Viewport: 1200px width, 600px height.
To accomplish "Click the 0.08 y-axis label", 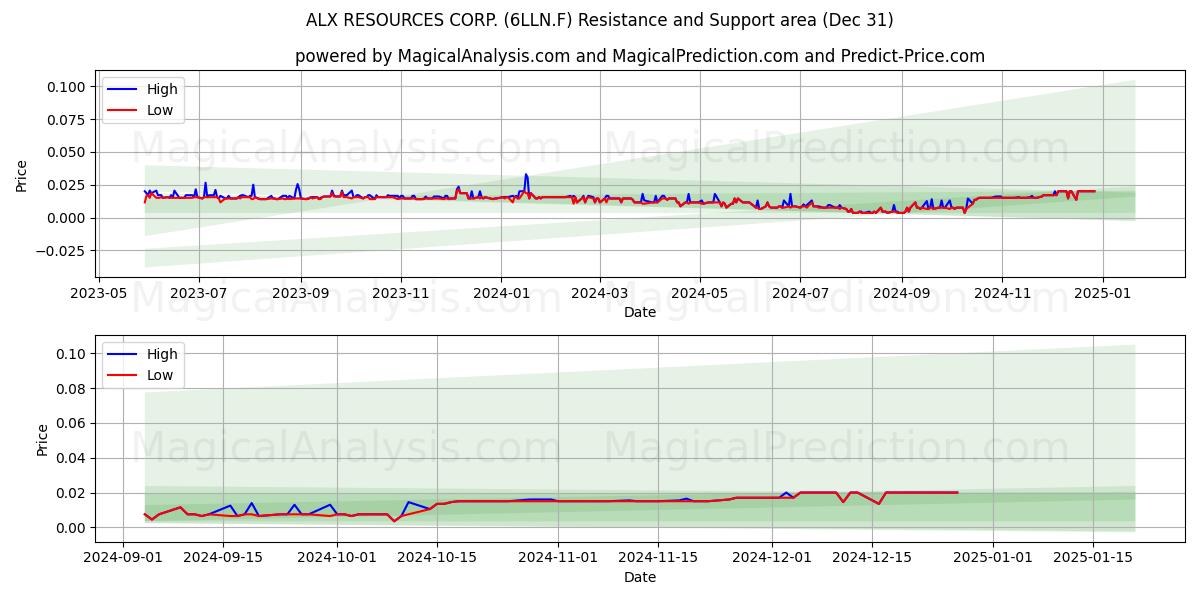I will tap(73, 389).
